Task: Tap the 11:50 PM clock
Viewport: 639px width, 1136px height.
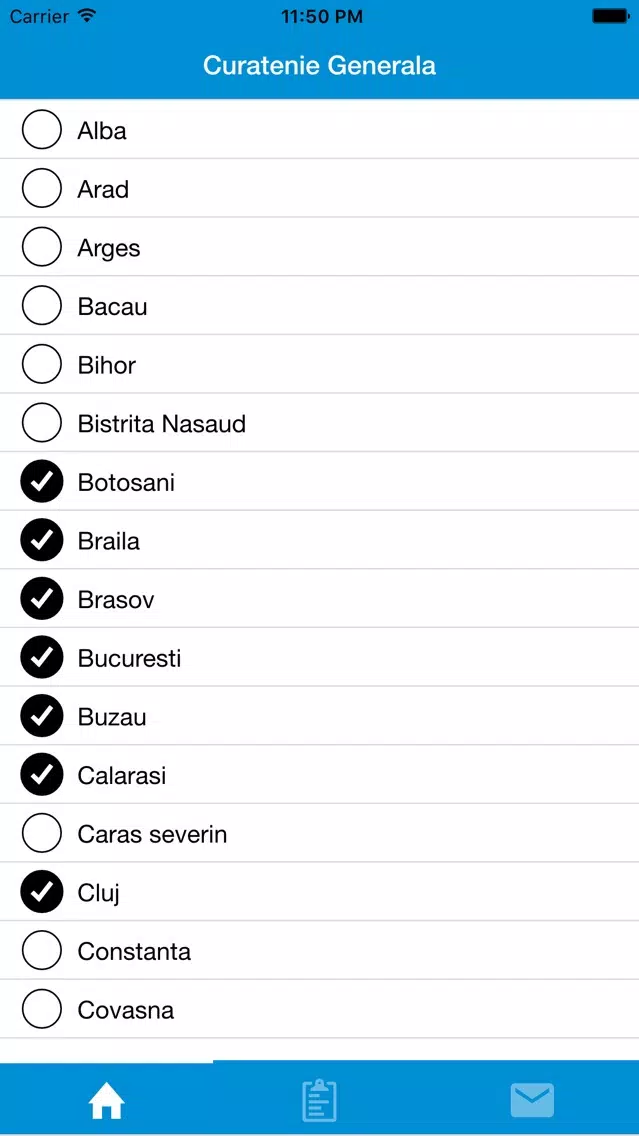Action: point(320,16)
